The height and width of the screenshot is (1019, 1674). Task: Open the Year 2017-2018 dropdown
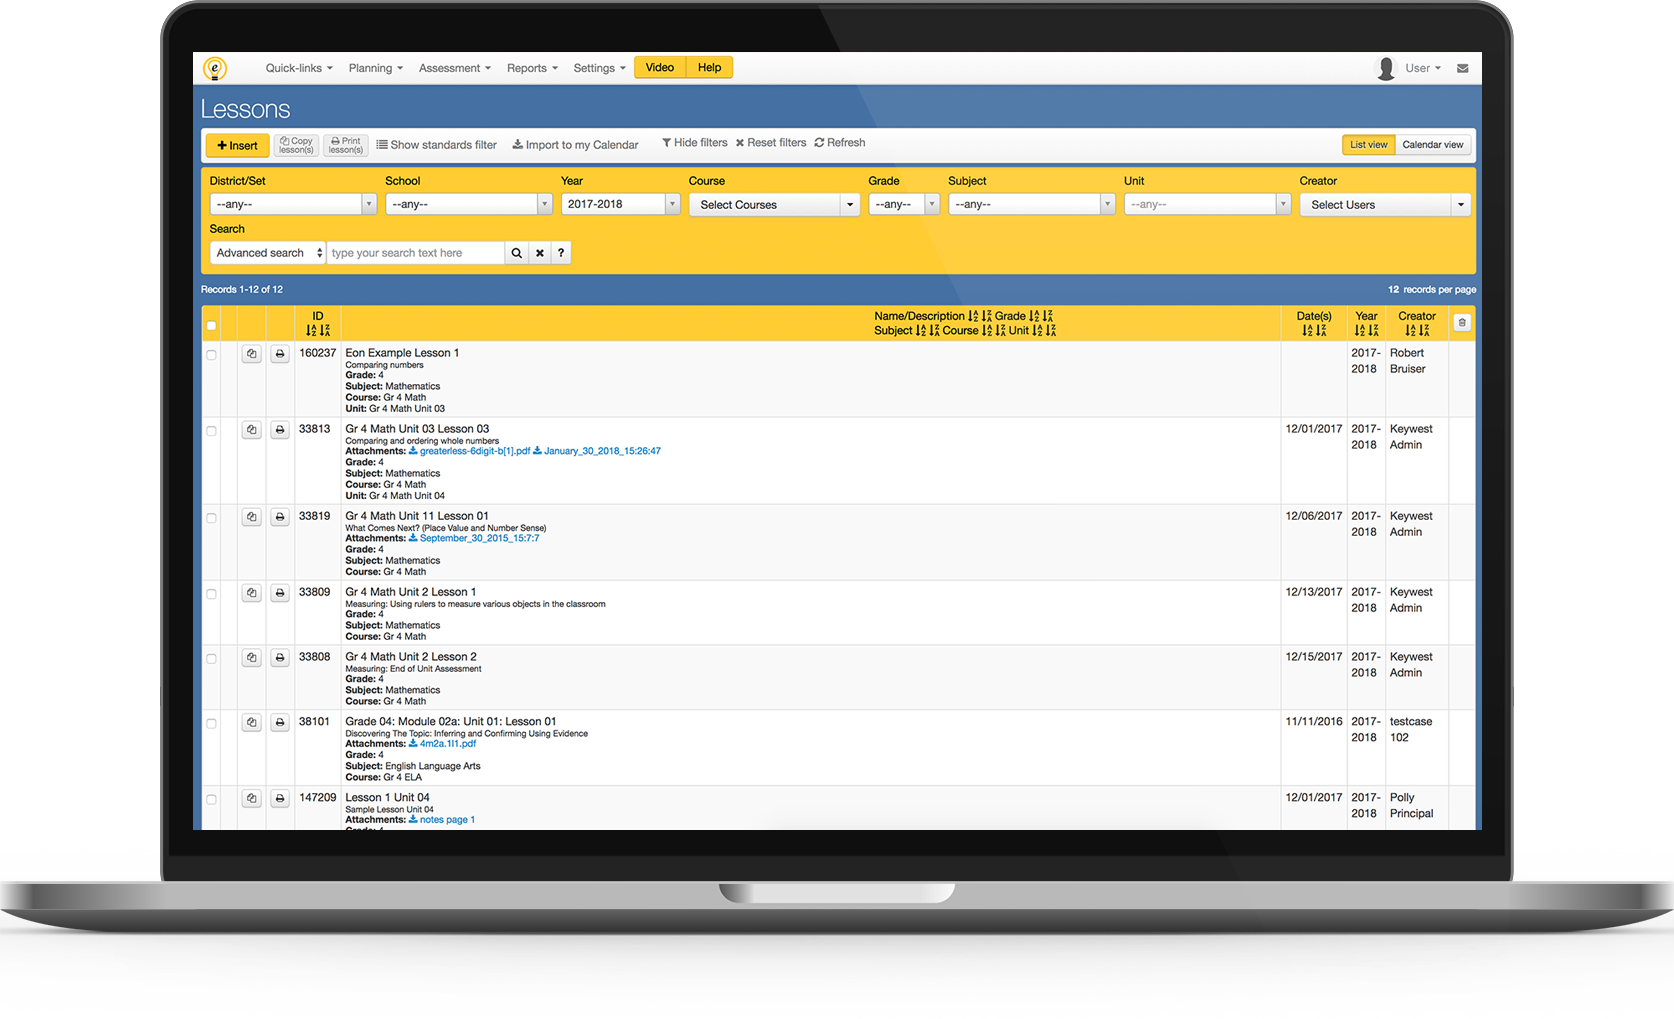click(620, 204)
